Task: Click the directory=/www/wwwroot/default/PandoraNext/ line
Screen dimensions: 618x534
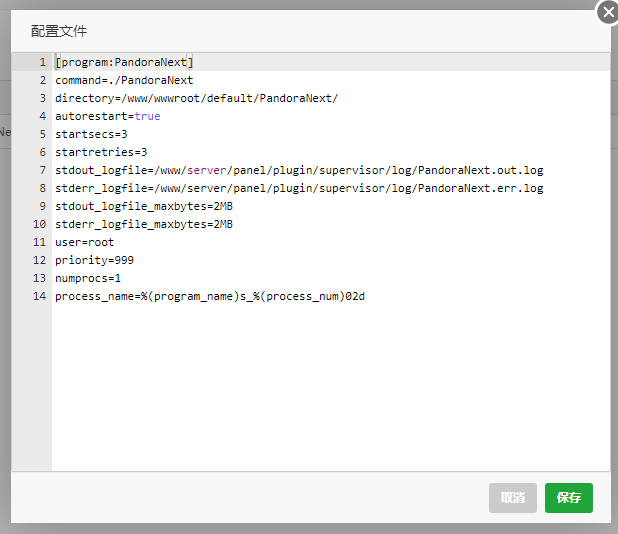Action: pos(197,98)
